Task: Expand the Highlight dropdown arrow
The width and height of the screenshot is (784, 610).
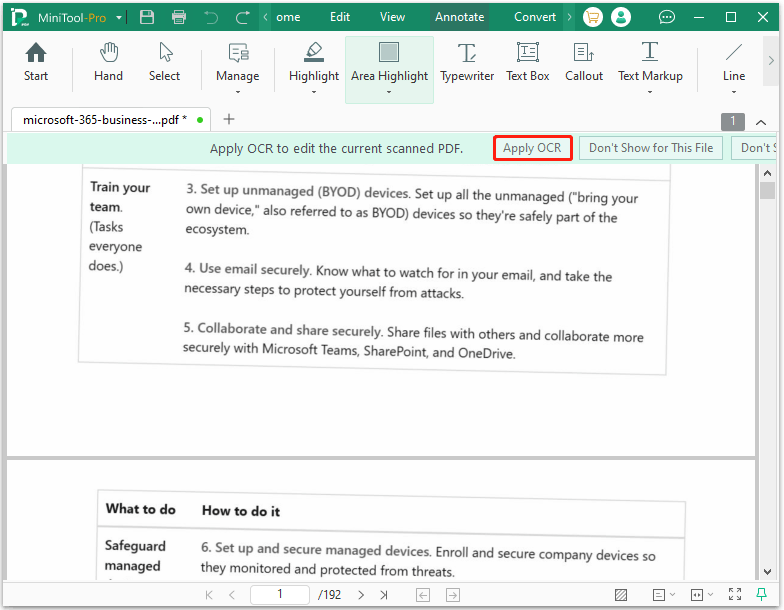Action: 314,92
